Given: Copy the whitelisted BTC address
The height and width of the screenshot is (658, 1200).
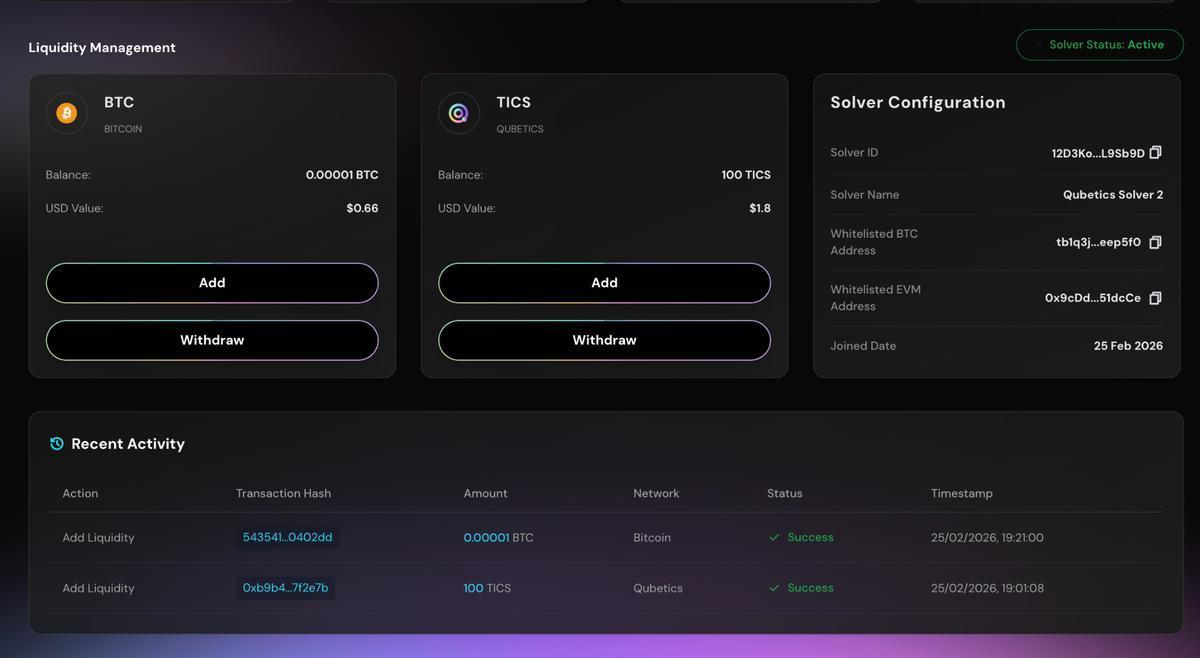Looking at the screenshot, I should pos(1155,242).
